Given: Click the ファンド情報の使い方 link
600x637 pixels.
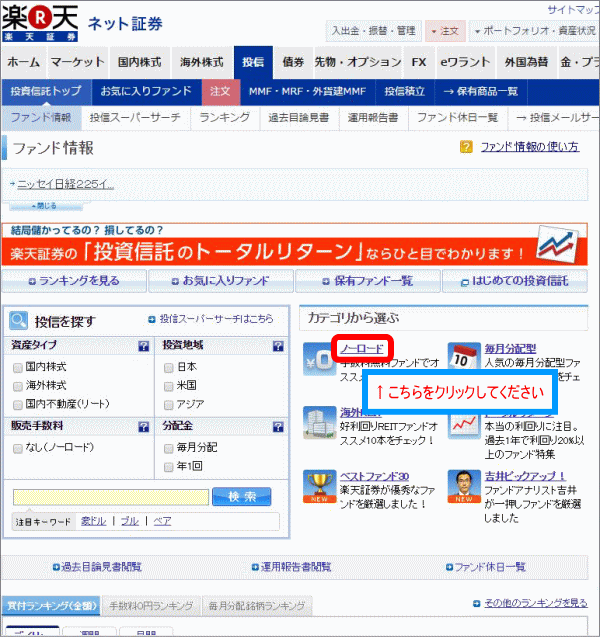Looking at the screenshot, I should (530, 147).
